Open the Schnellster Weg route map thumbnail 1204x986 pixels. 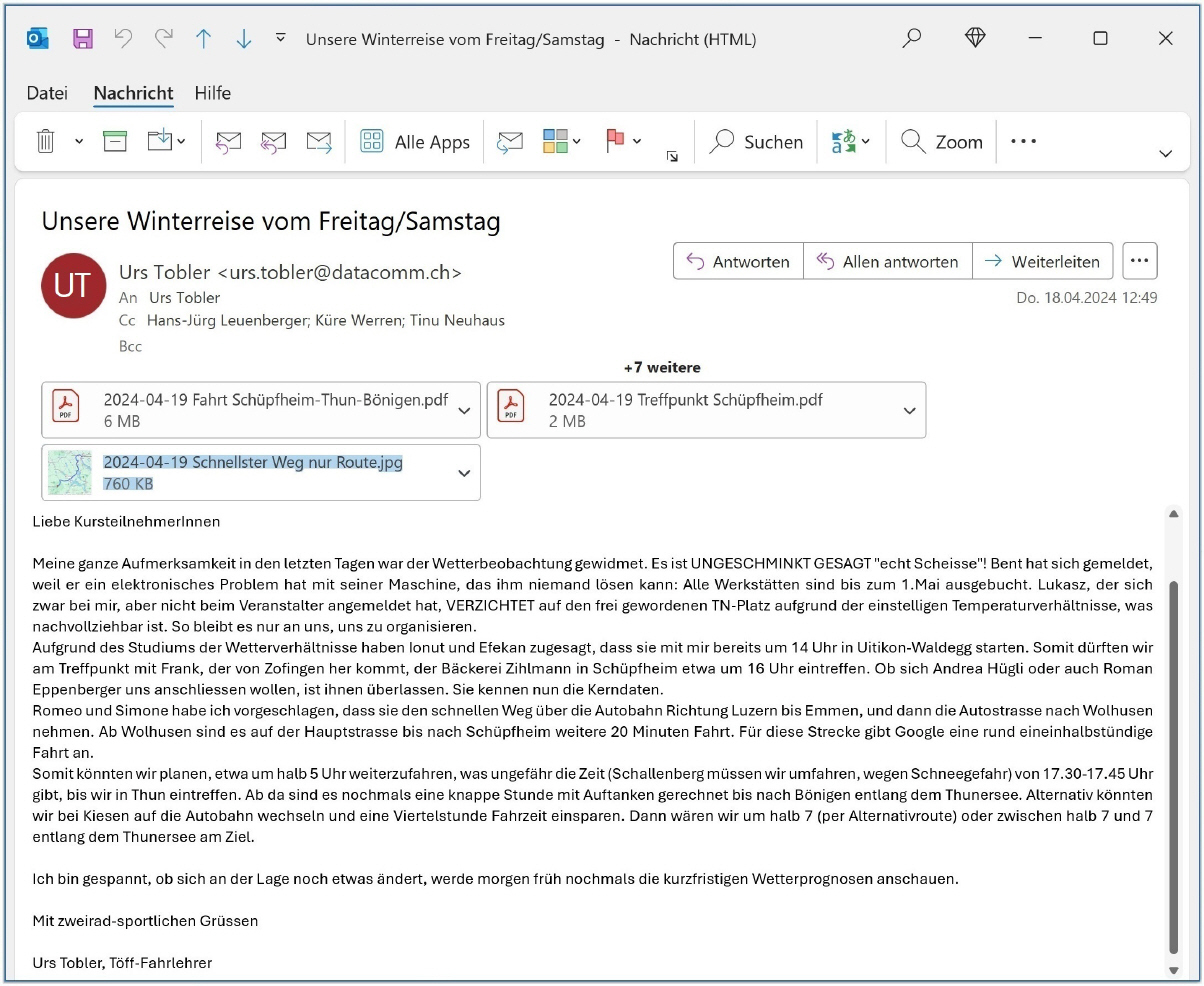click(x=70, y=473)
